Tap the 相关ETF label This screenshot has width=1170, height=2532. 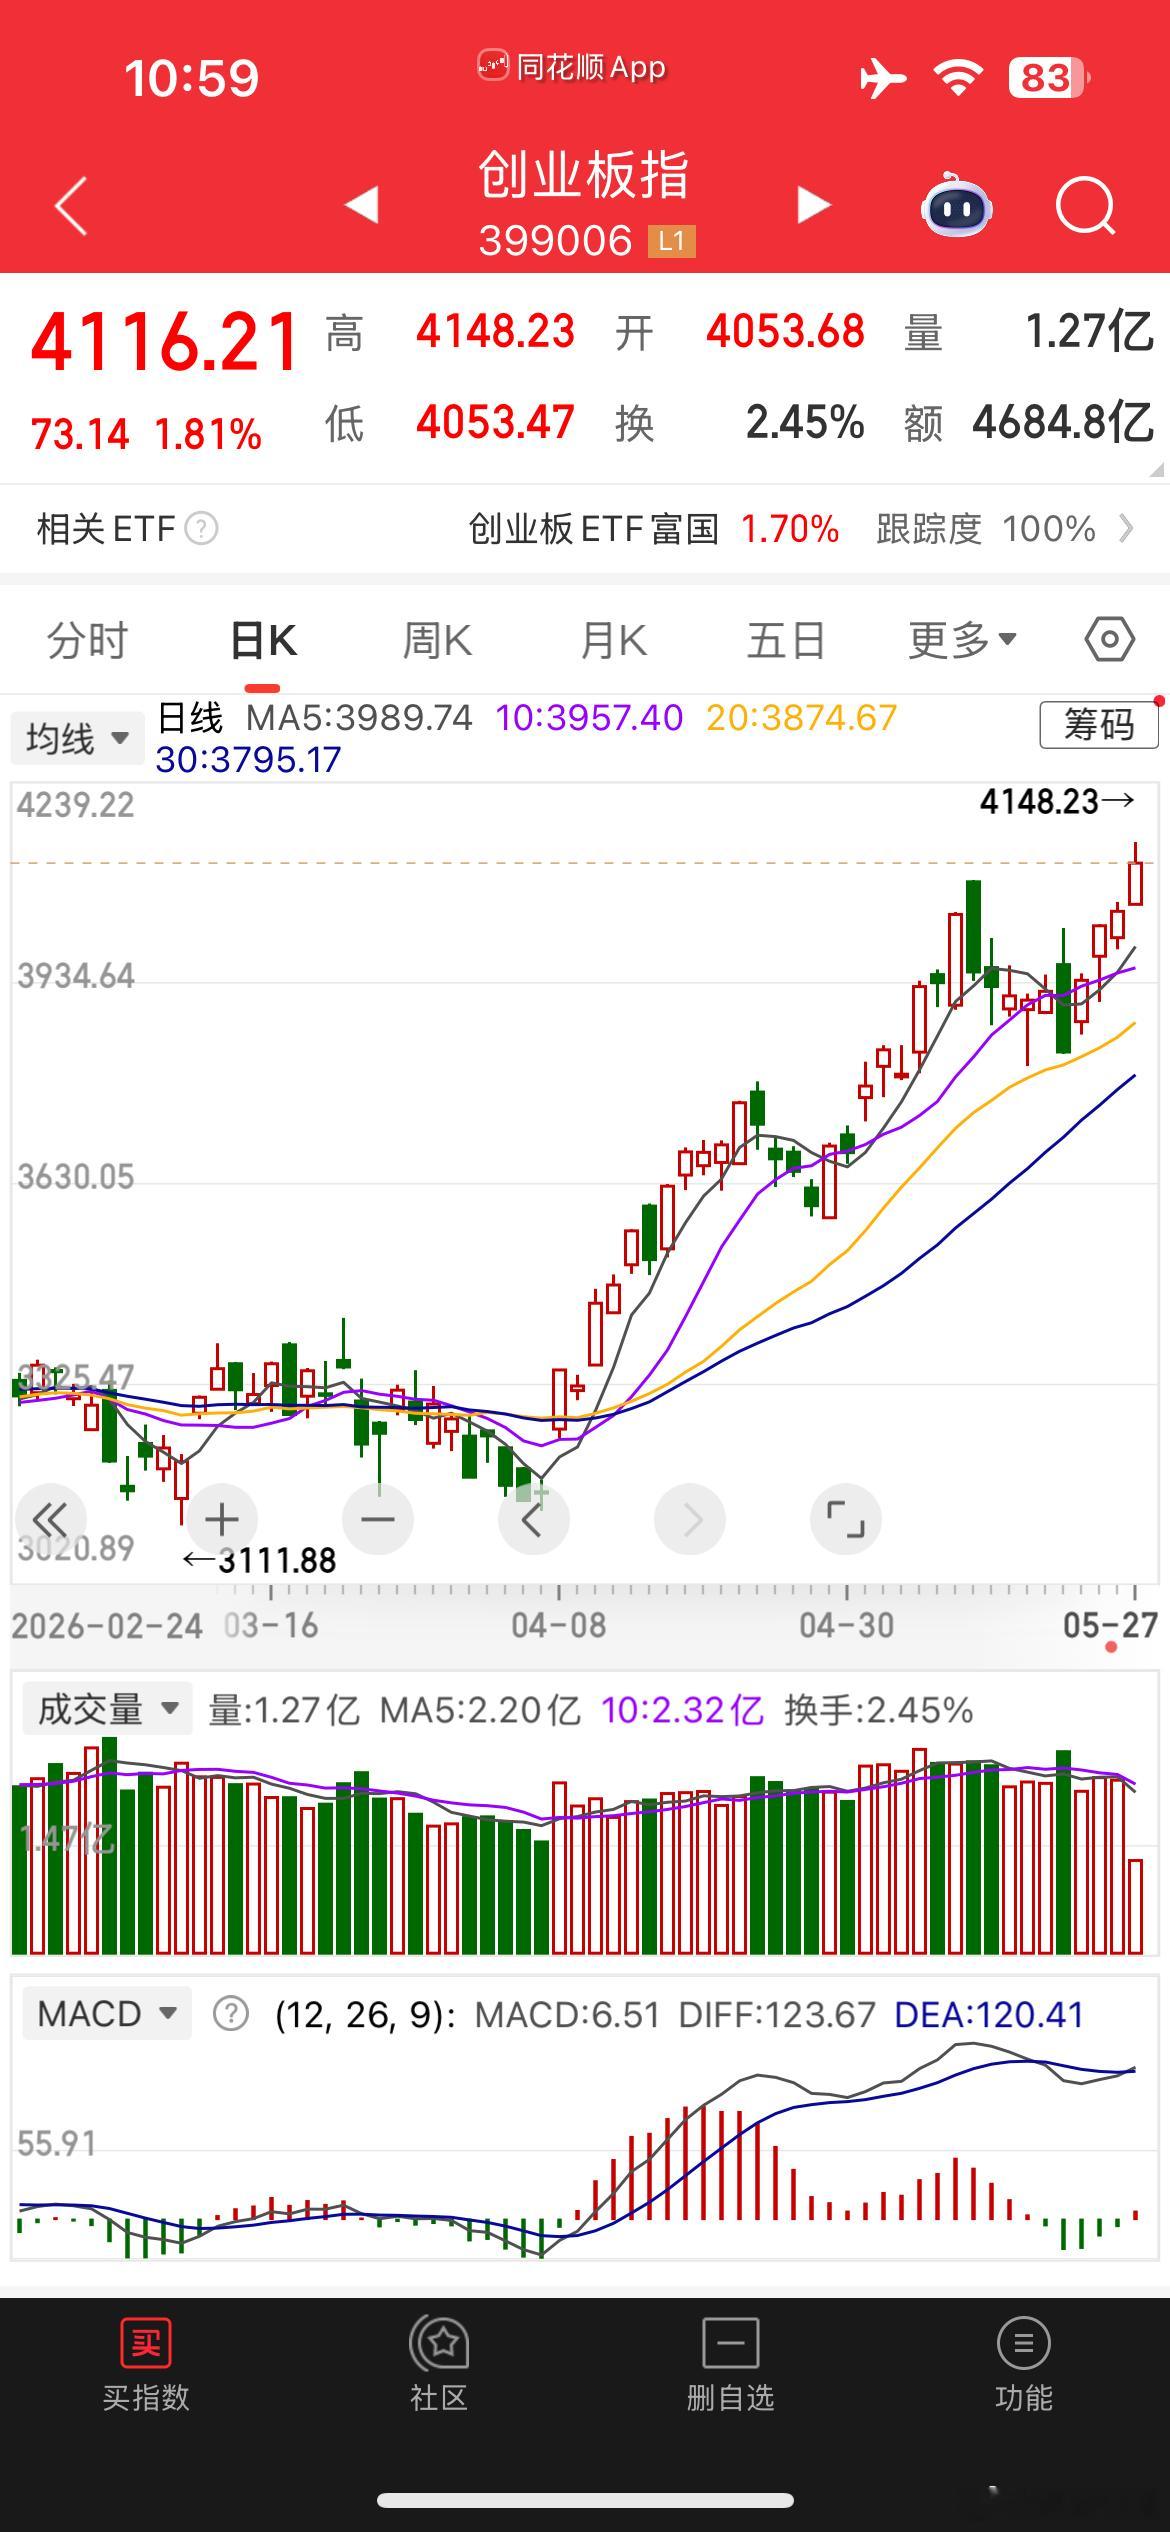[106, 528]
